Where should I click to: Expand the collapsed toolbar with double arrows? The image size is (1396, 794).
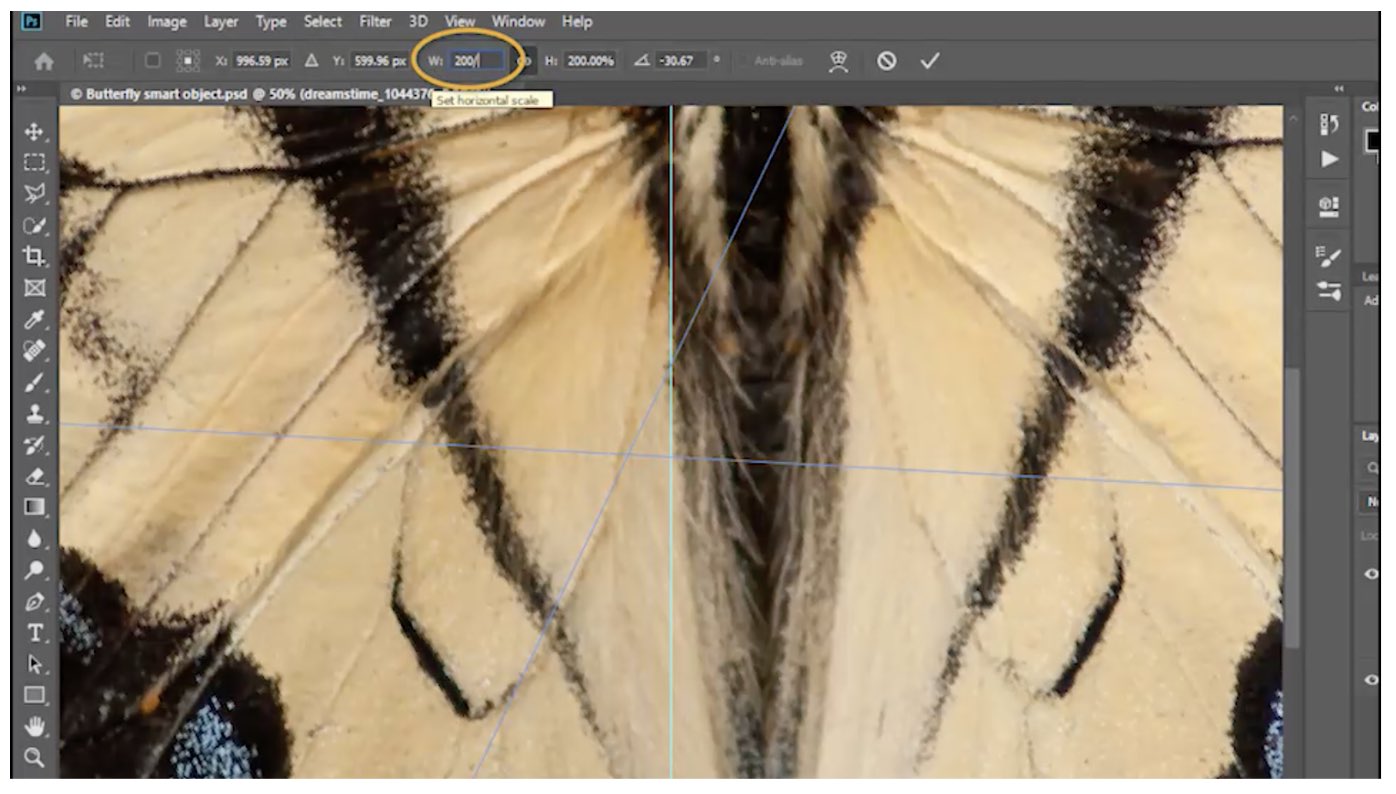(x=22, y=90)
